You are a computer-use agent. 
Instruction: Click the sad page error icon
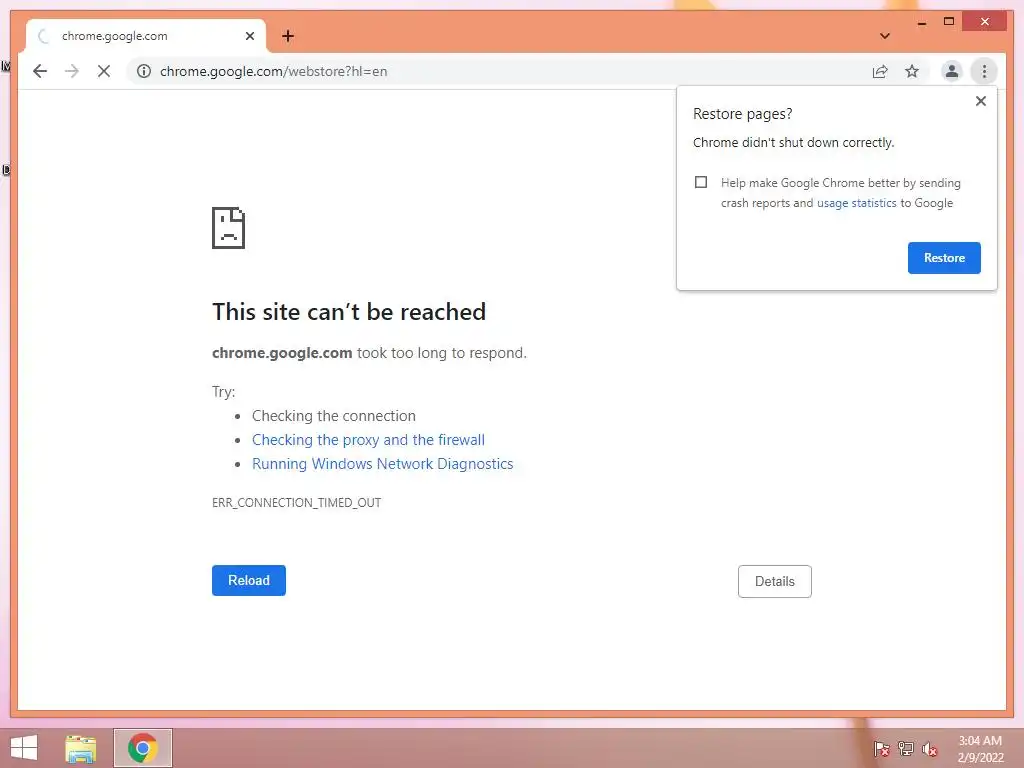click(x=228, y=228)
